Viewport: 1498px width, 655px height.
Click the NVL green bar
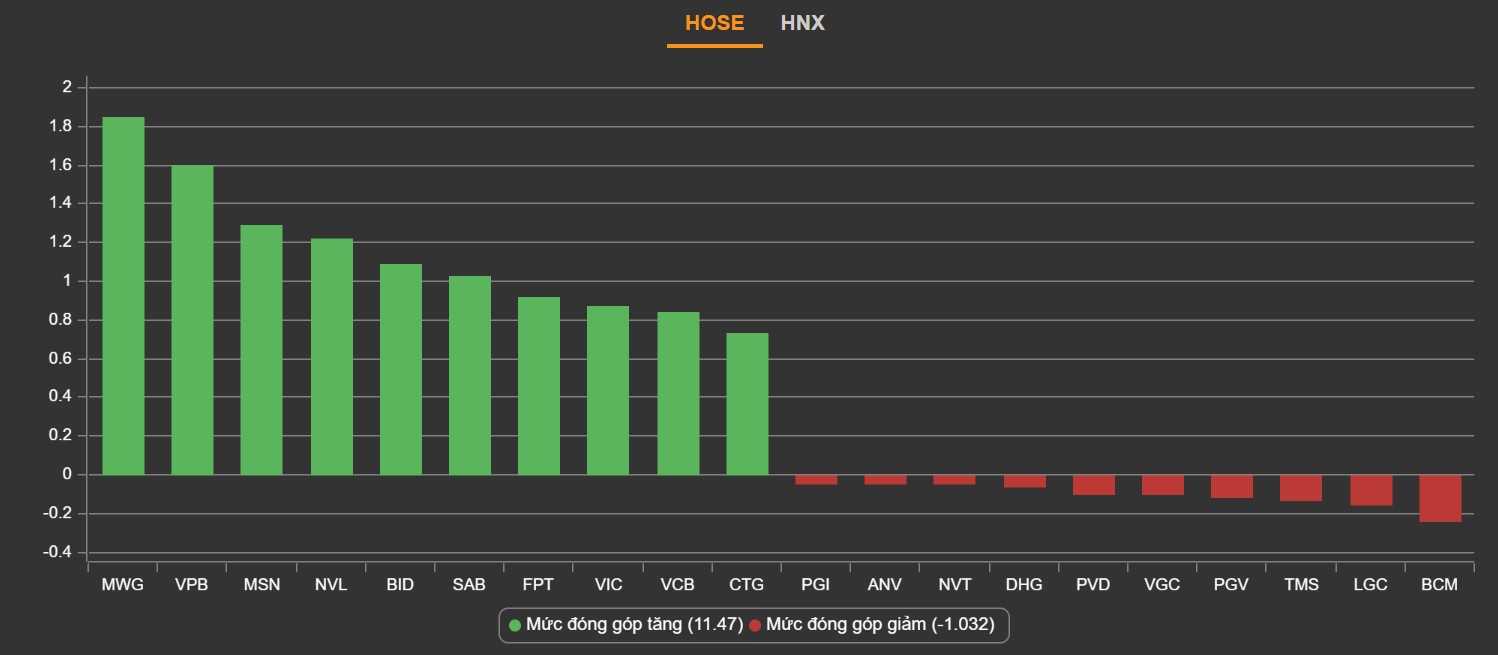(331, 357)
